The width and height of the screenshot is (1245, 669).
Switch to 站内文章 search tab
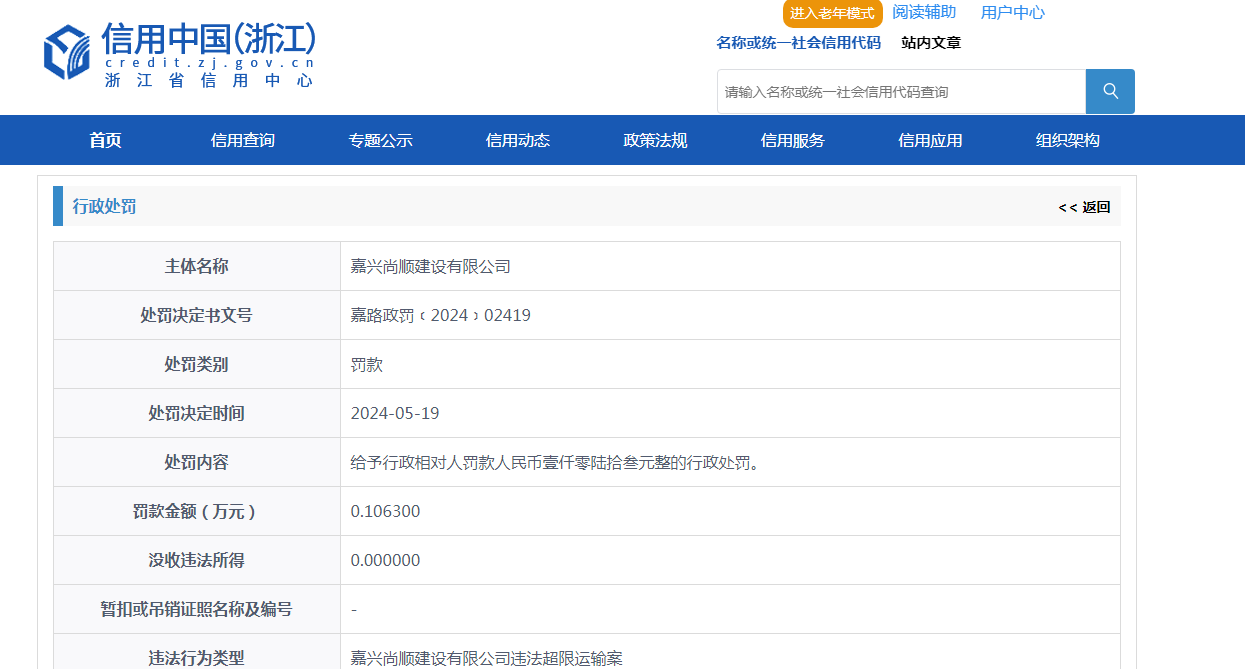point(930,42)
